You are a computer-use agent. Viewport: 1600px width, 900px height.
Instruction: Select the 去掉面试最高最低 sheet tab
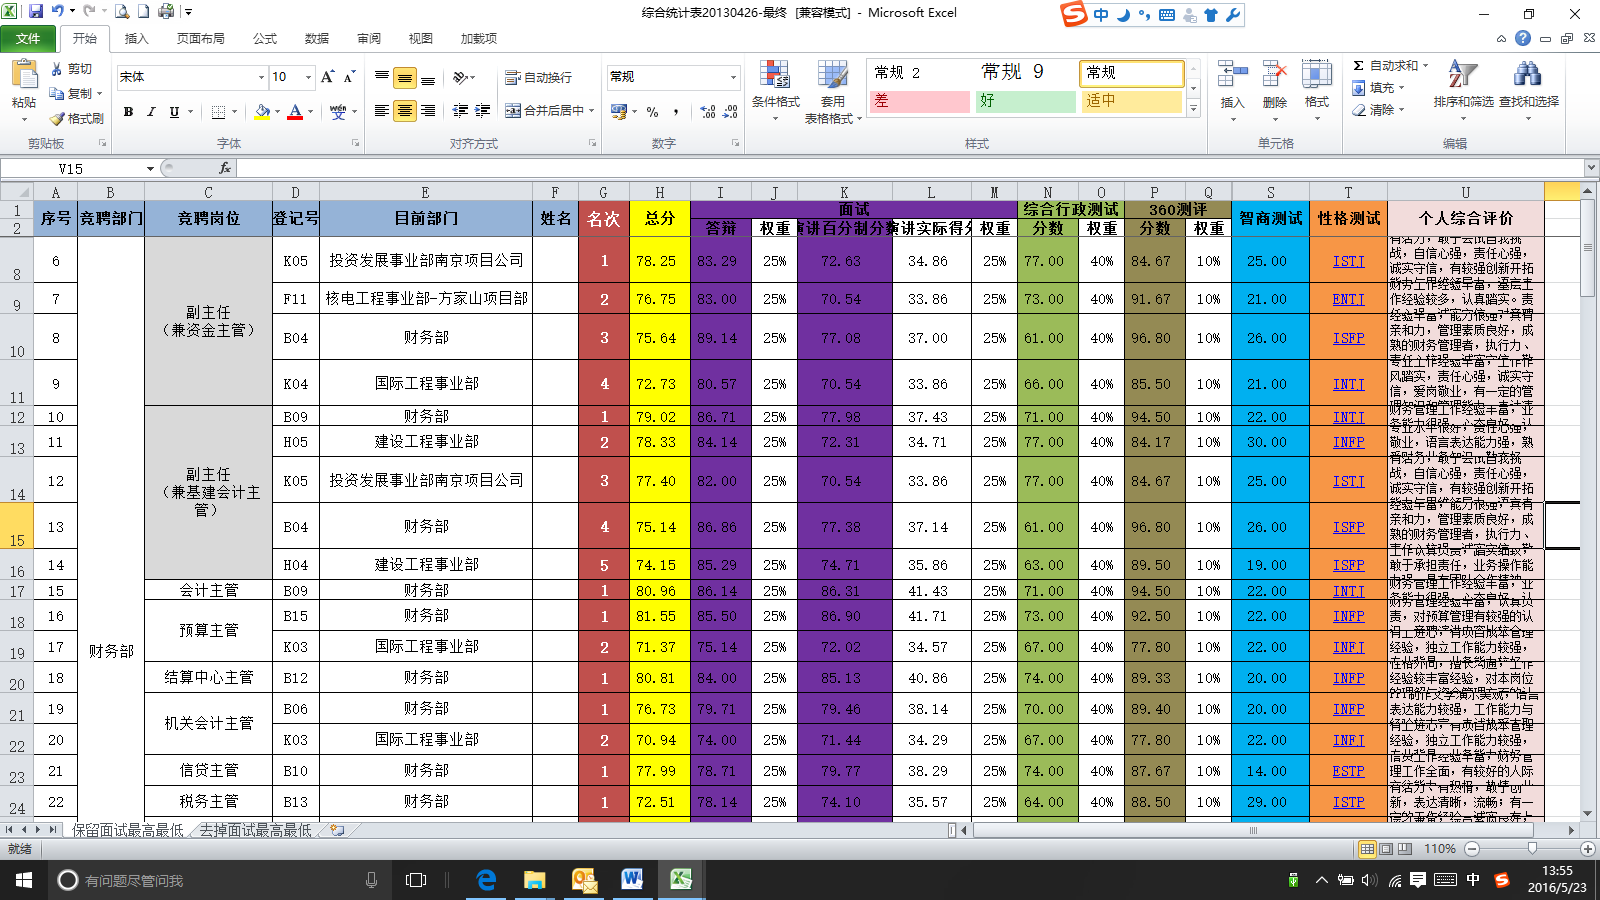pyautogui.click(x=256, y=830)
